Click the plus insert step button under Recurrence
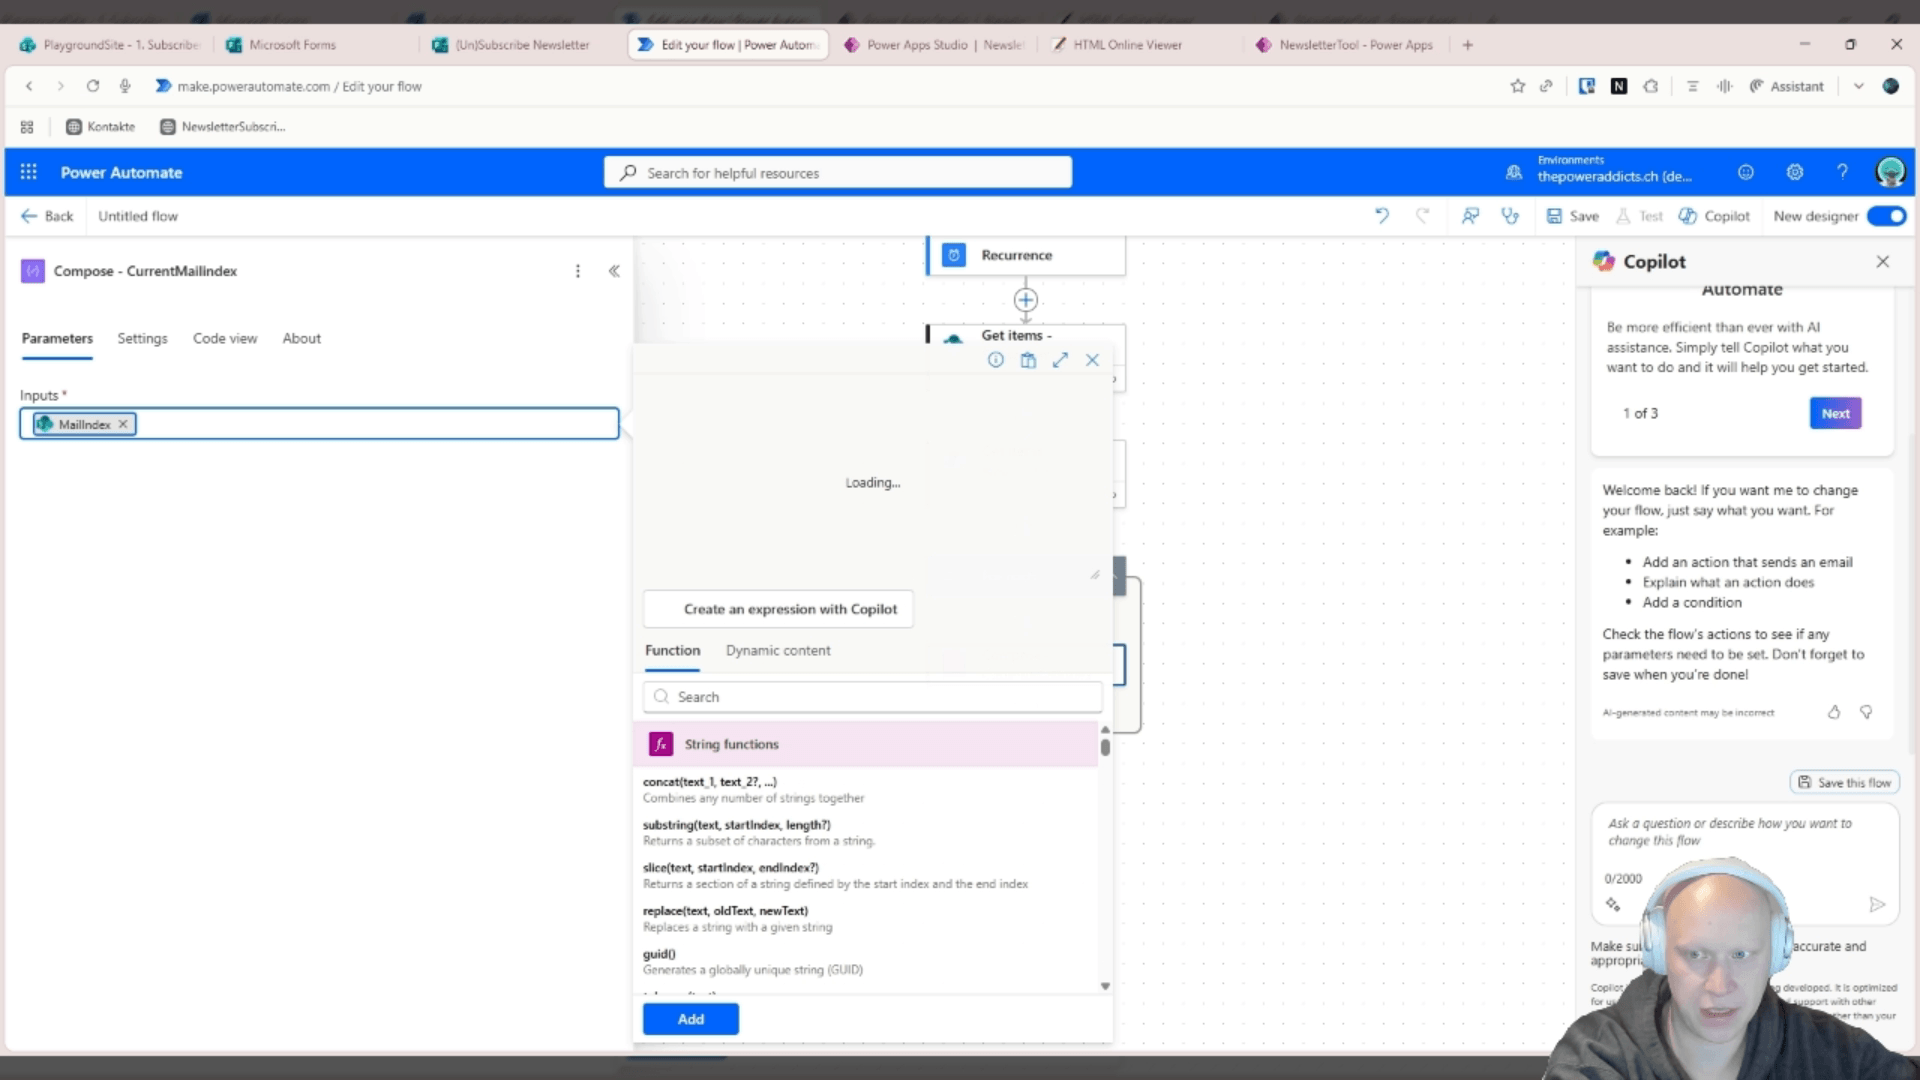This screenshot has width=1920, height=1080. pyautogui.click(x=1025, y=300)
